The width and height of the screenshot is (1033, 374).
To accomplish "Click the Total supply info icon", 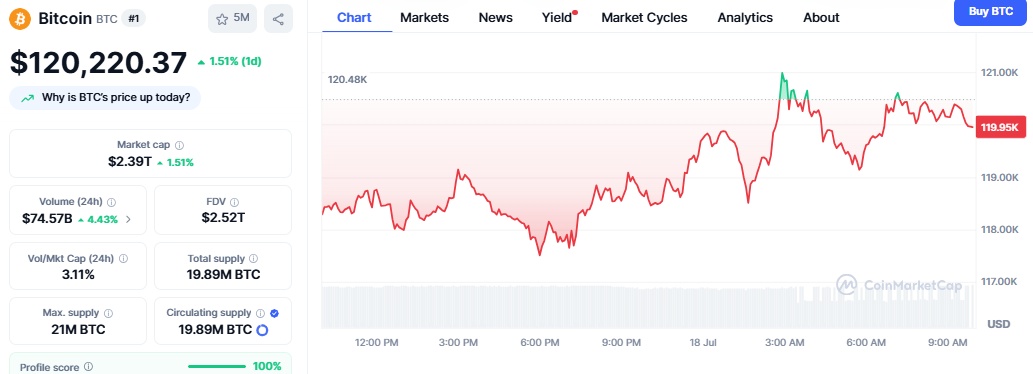I will pos(254,259).
